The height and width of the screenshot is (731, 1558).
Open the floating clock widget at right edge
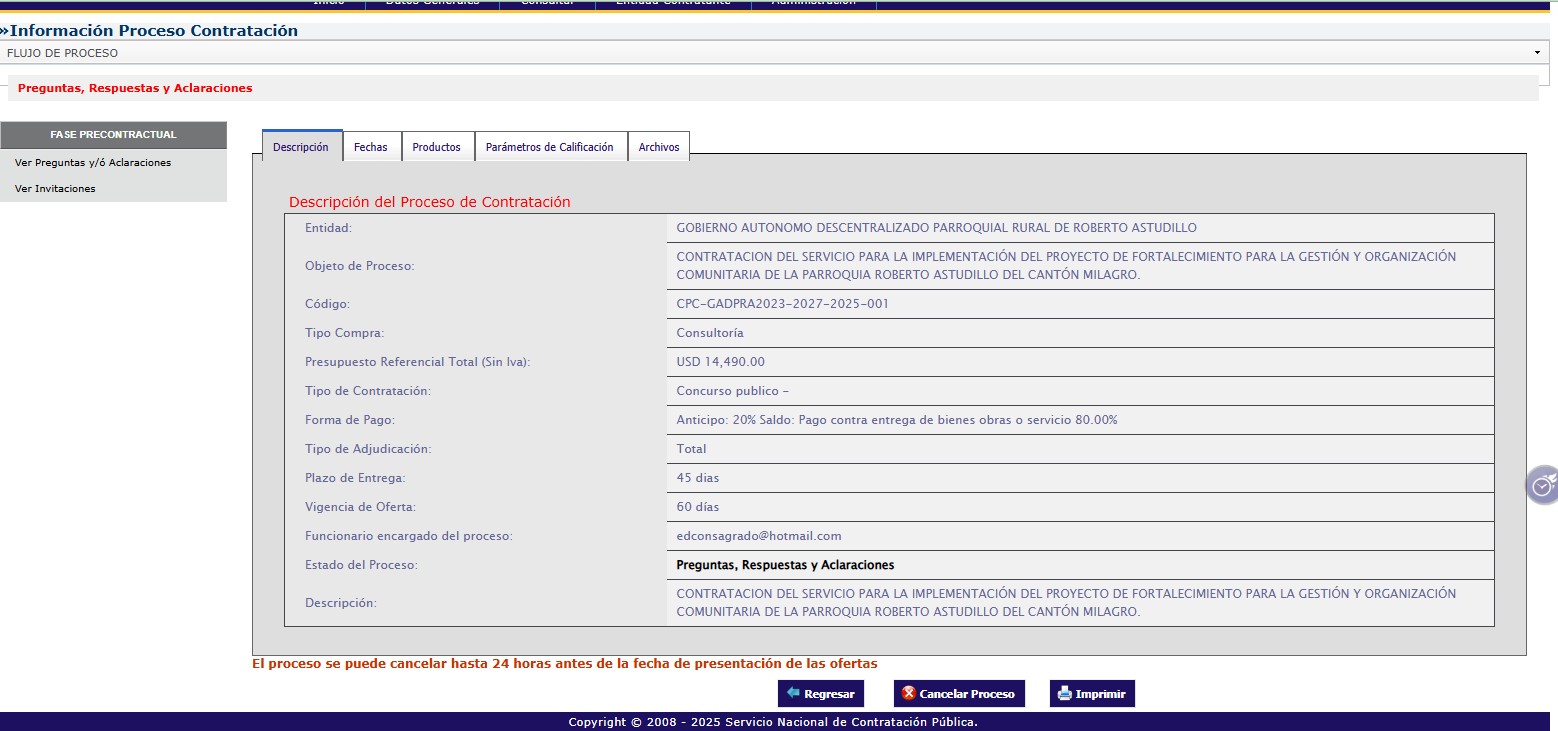click(x=1543, y=485)
